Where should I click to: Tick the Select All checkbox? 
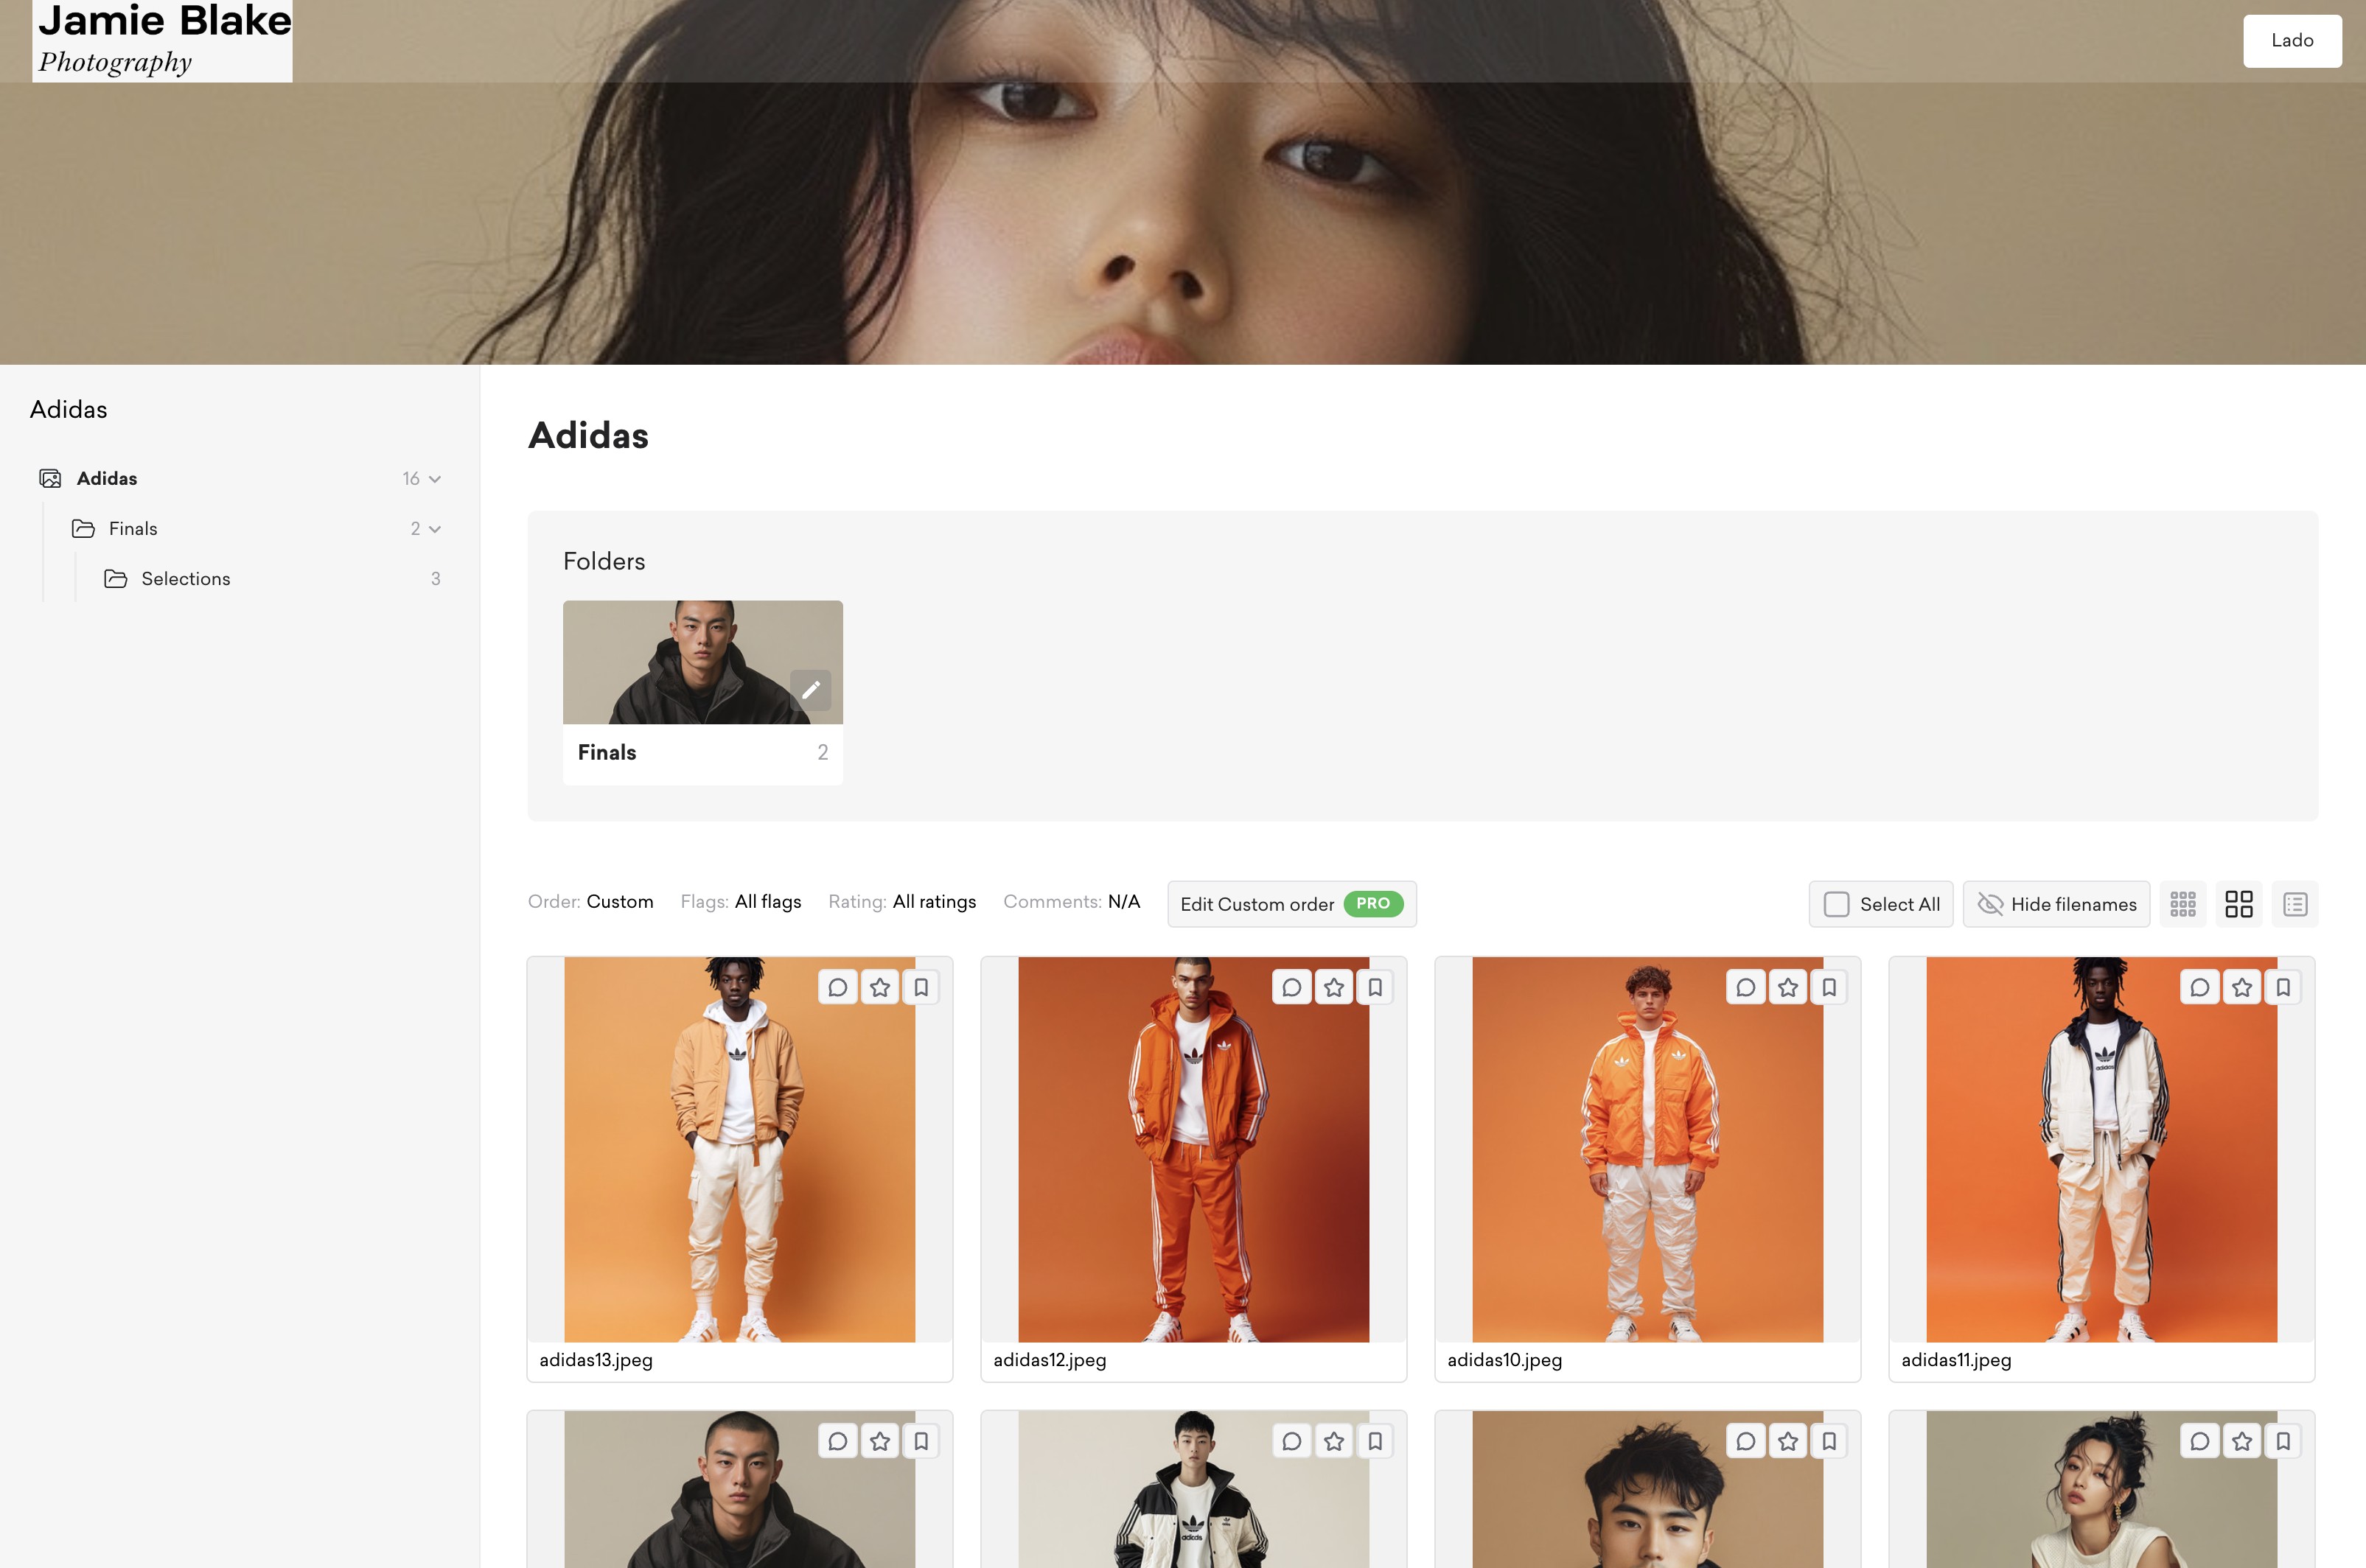(1837, 904)
